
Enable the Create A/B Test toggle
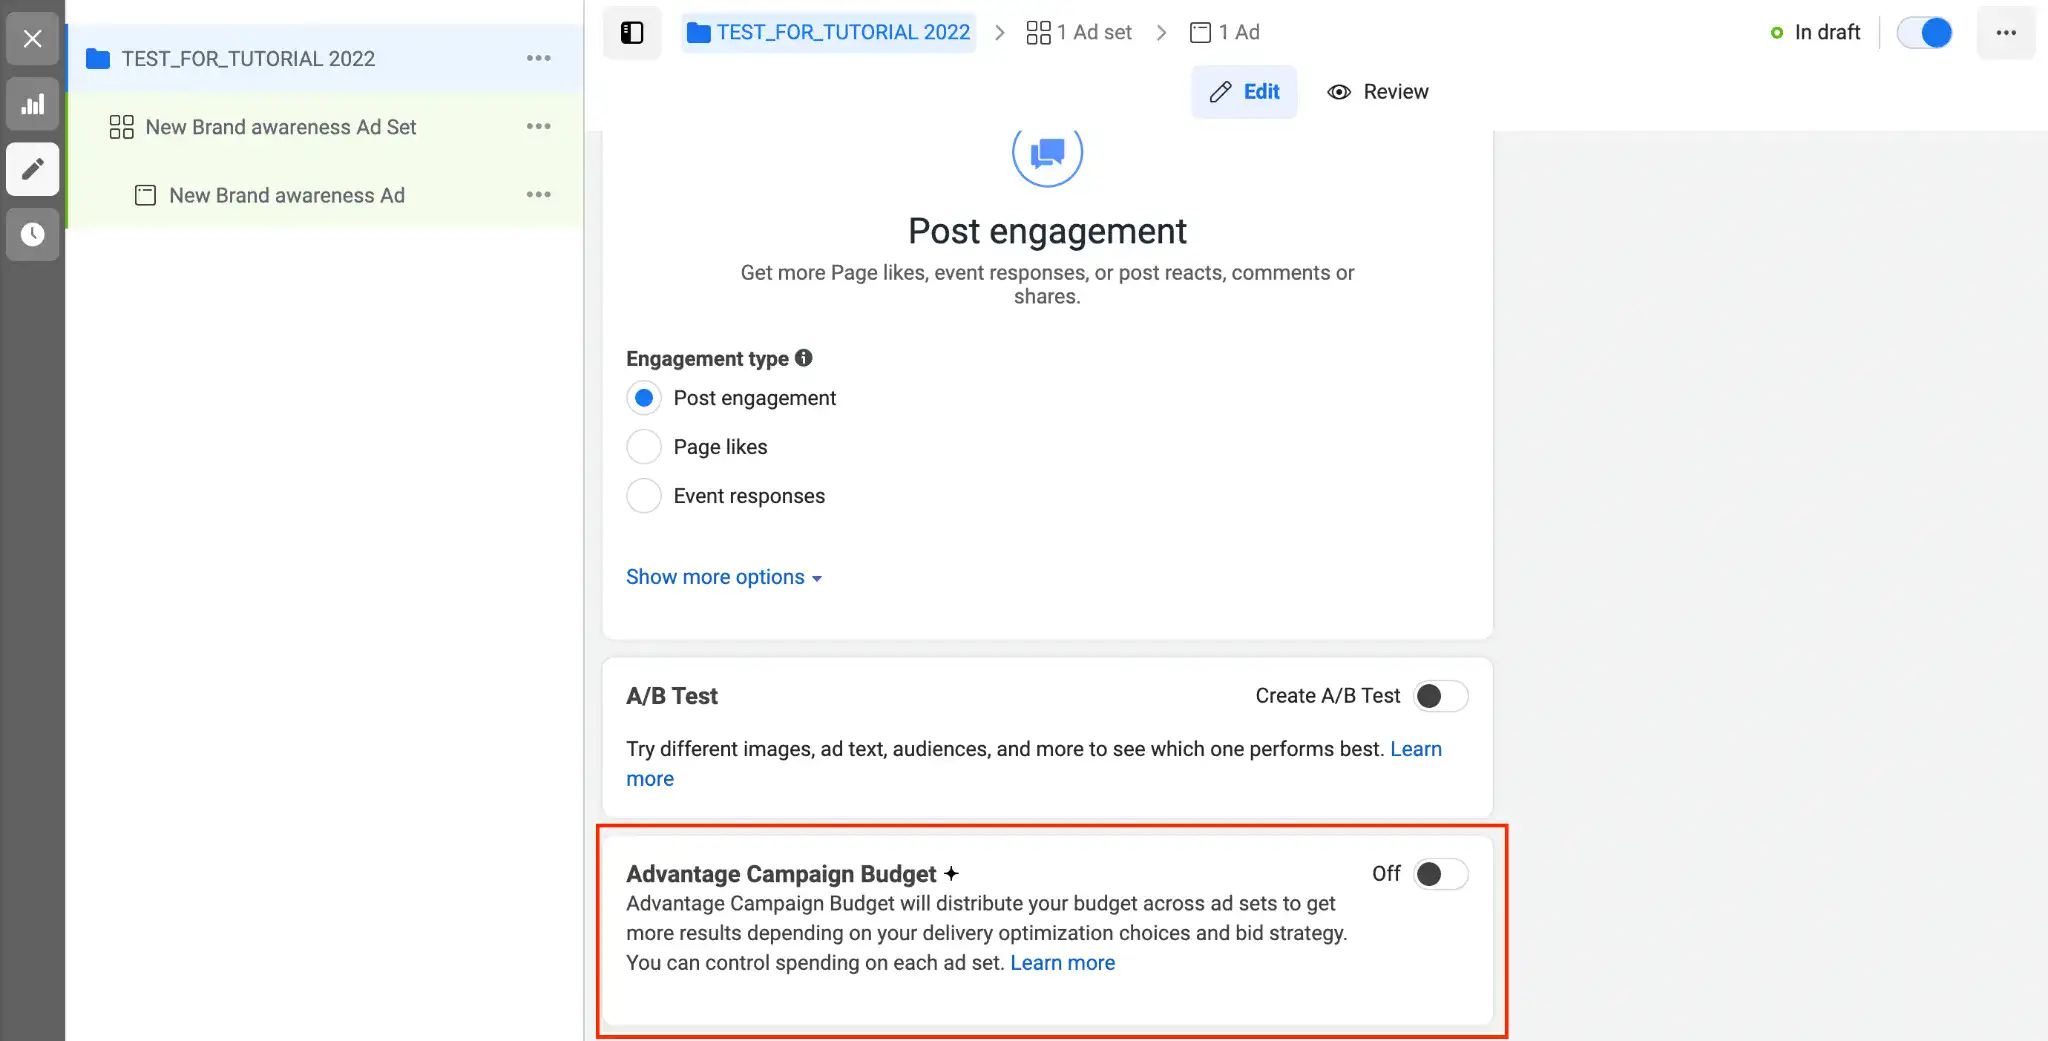(x=1440, y=695)
